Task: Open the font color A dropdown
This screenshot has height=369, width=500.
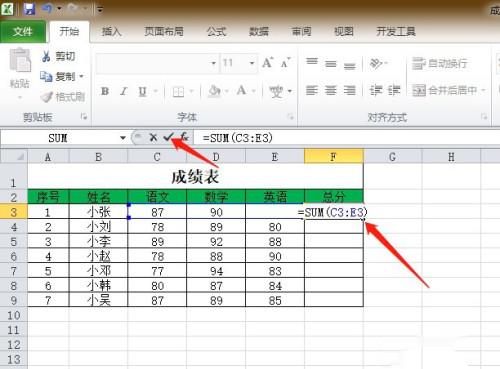Action: pos(253,91)
